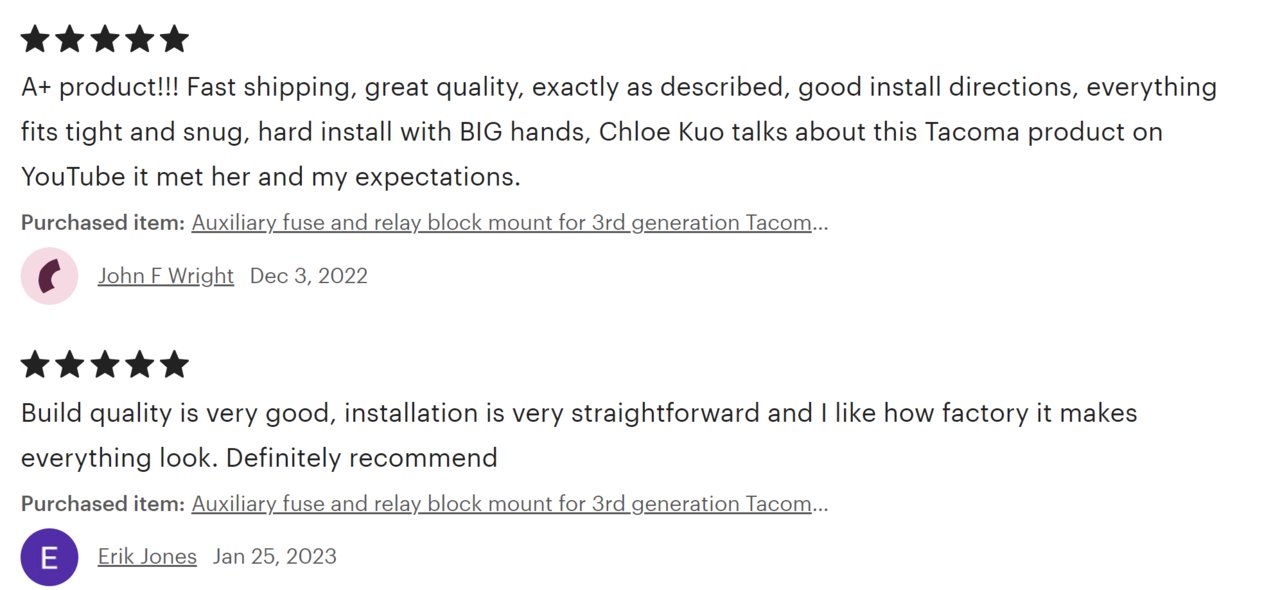Click the fifth star of Erik Jones's rating

174,364
